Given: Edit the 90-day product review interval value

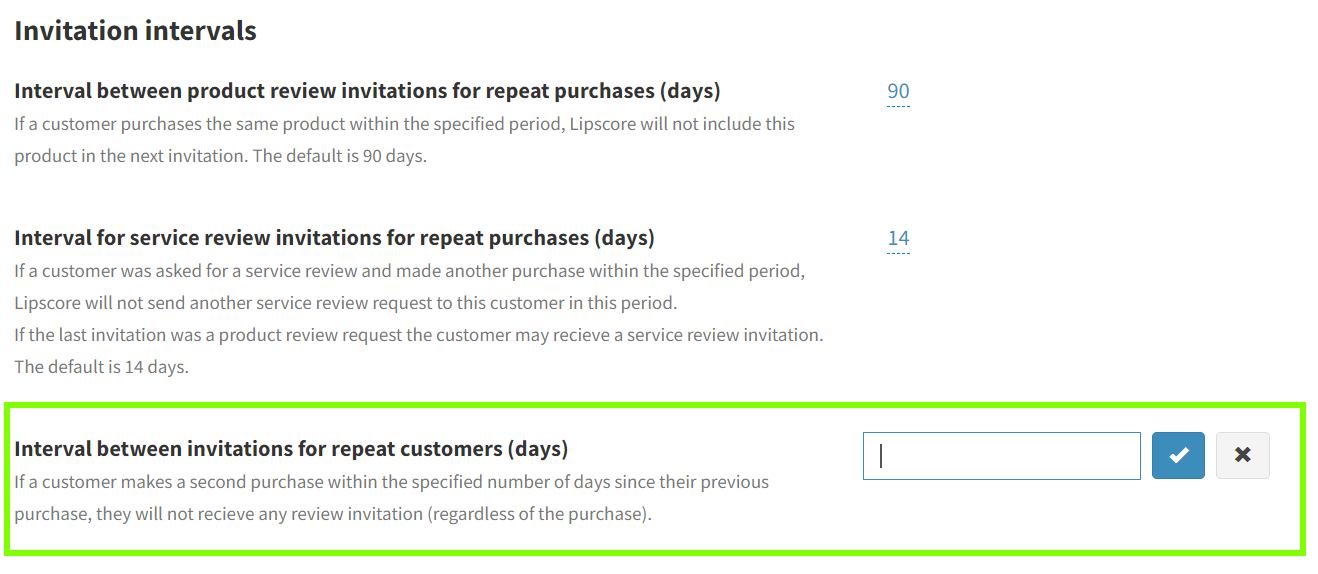Looking at the screenshot, I should (898, 92).
